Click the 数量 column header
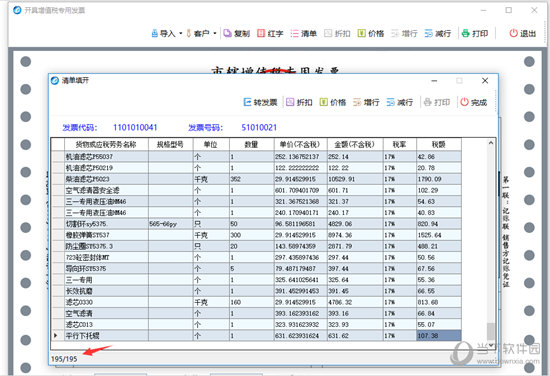550x376 pixels. [251, 144]
